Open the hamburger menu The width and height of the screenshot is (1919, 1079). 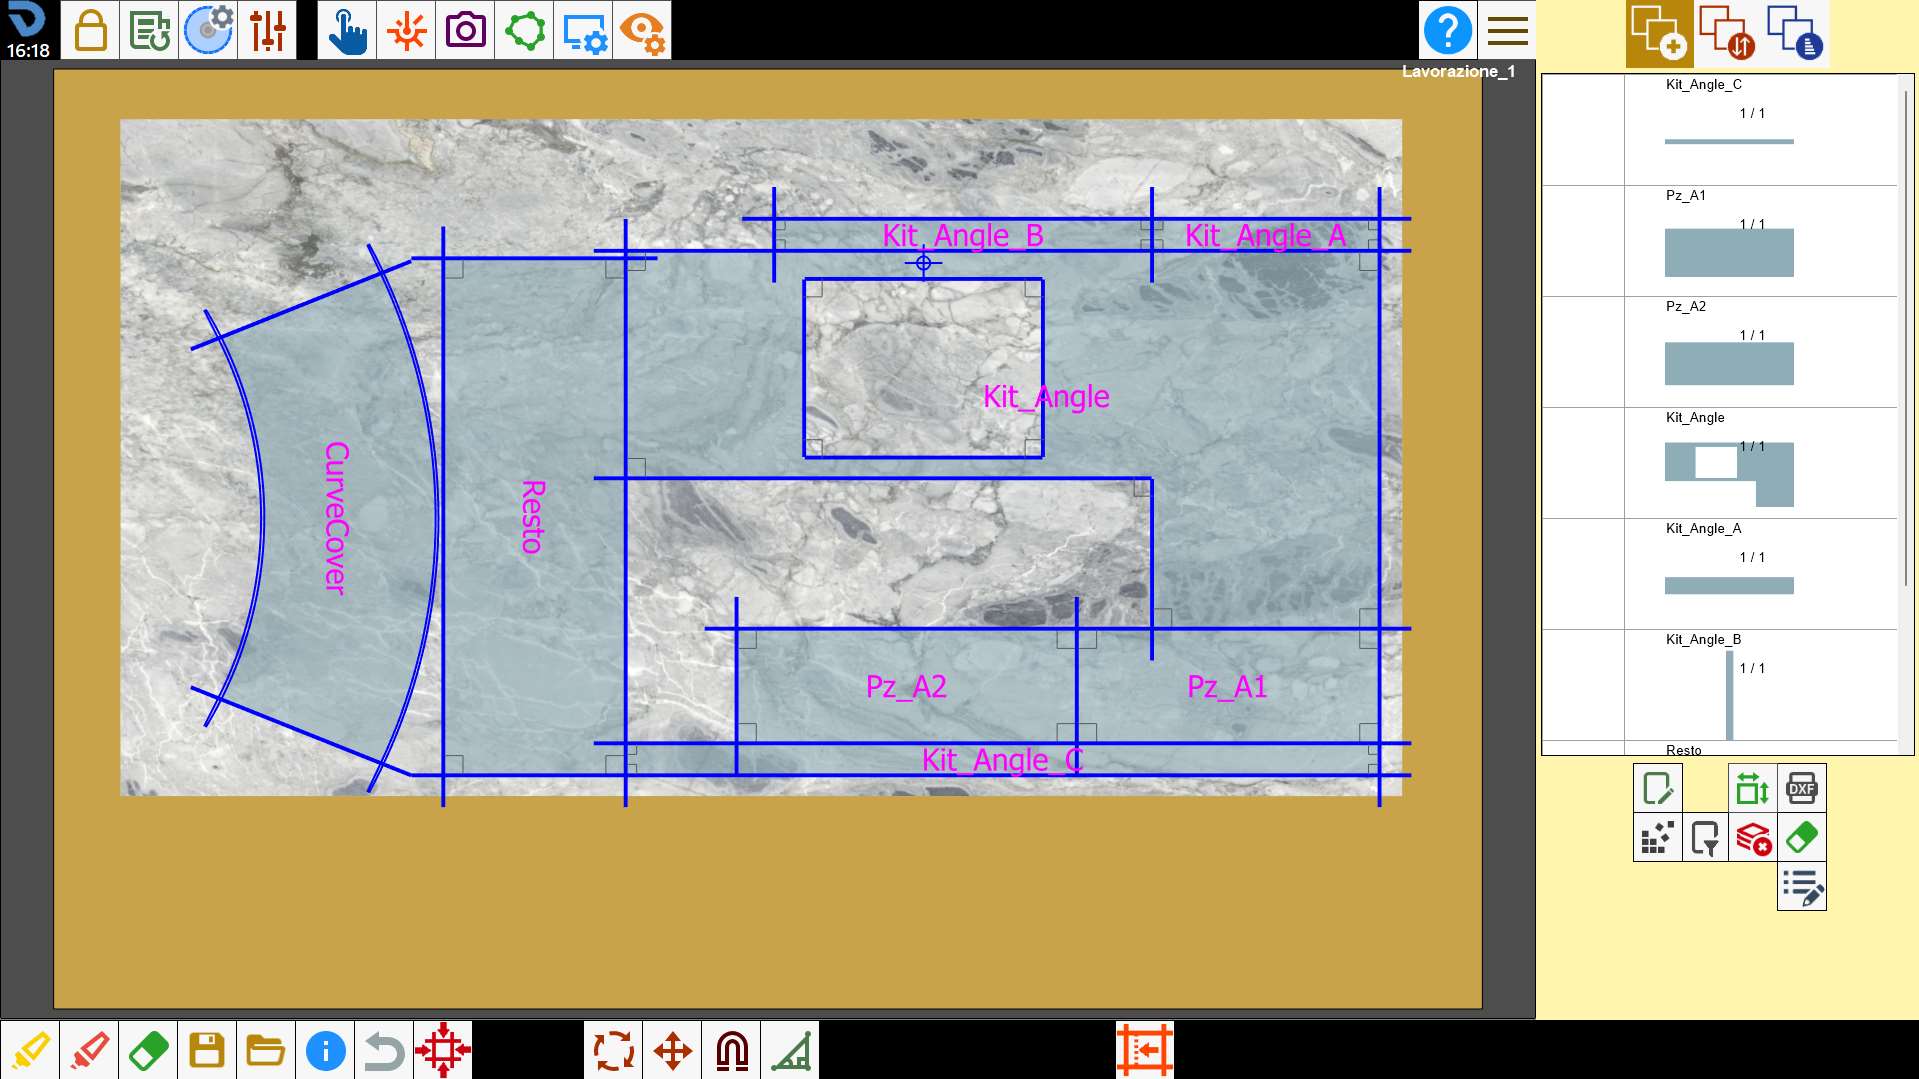coord(1507,30)
